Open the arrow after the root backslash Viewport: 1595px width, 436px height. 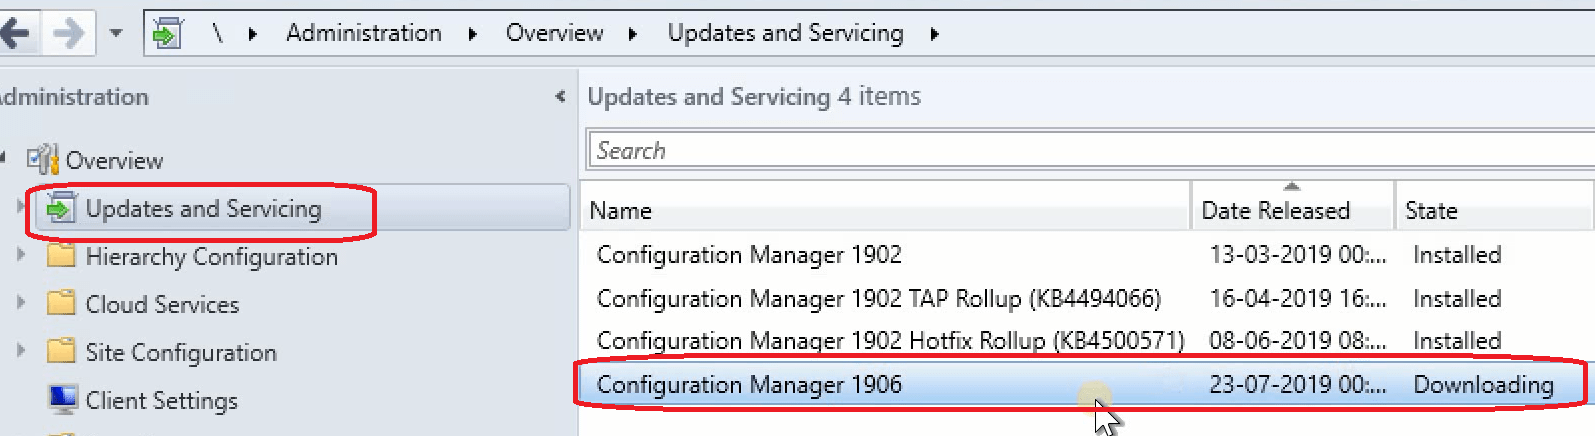point(253,34)
